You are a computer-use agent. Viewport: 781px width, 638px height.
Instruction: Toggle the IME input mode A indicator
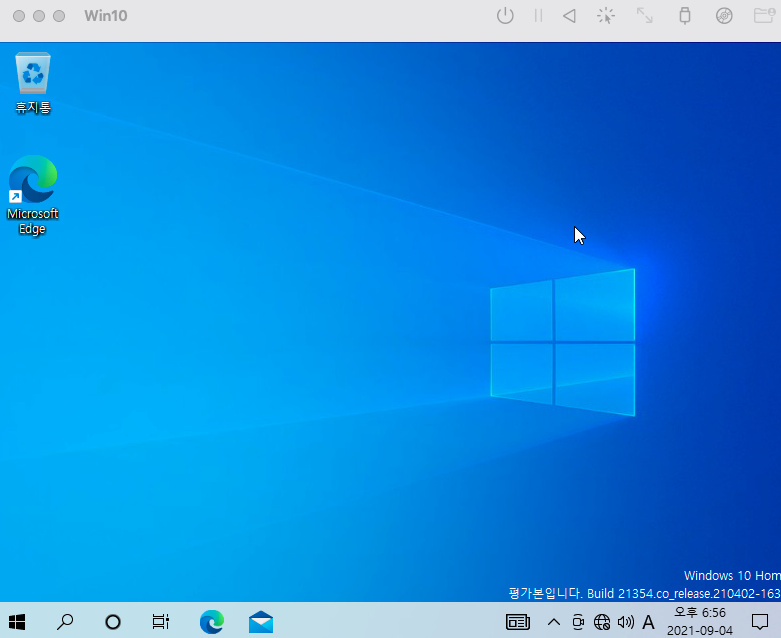point(648,622)
